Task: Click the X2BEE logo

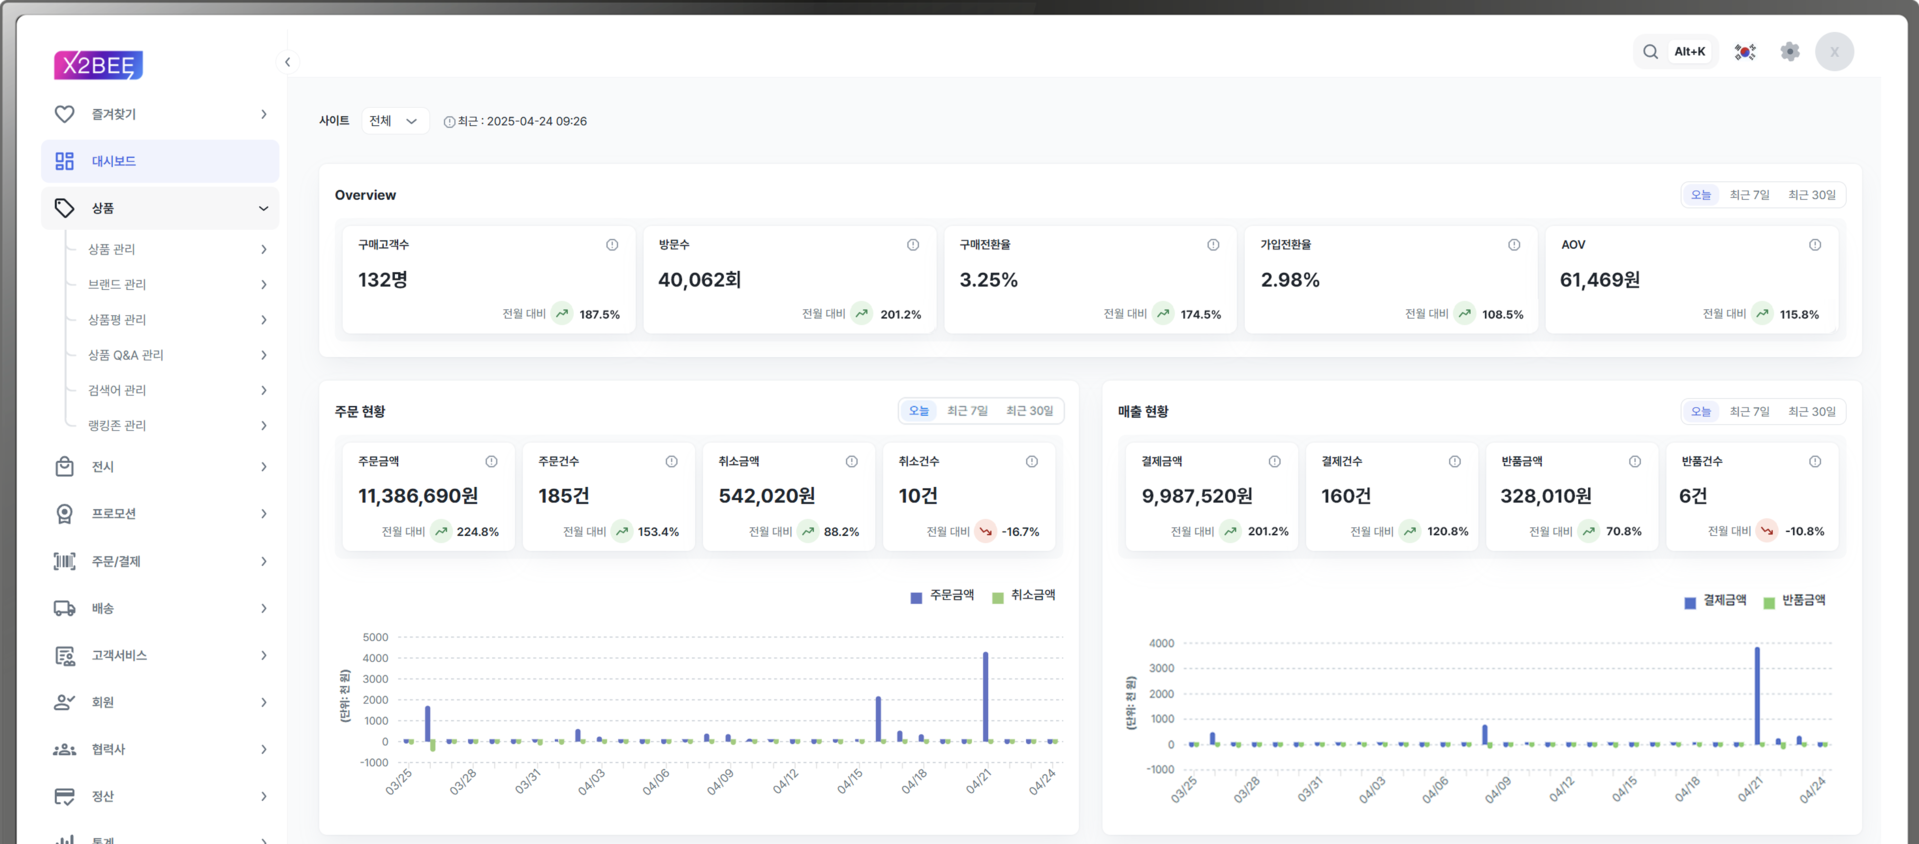Action: 98,66
